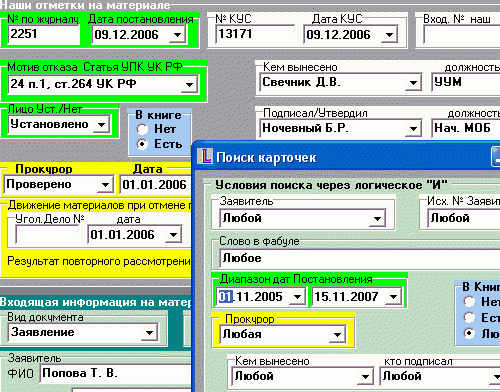
Task: Click 'Исх. № Заяви' field with Любой
Action: point(464,219)
